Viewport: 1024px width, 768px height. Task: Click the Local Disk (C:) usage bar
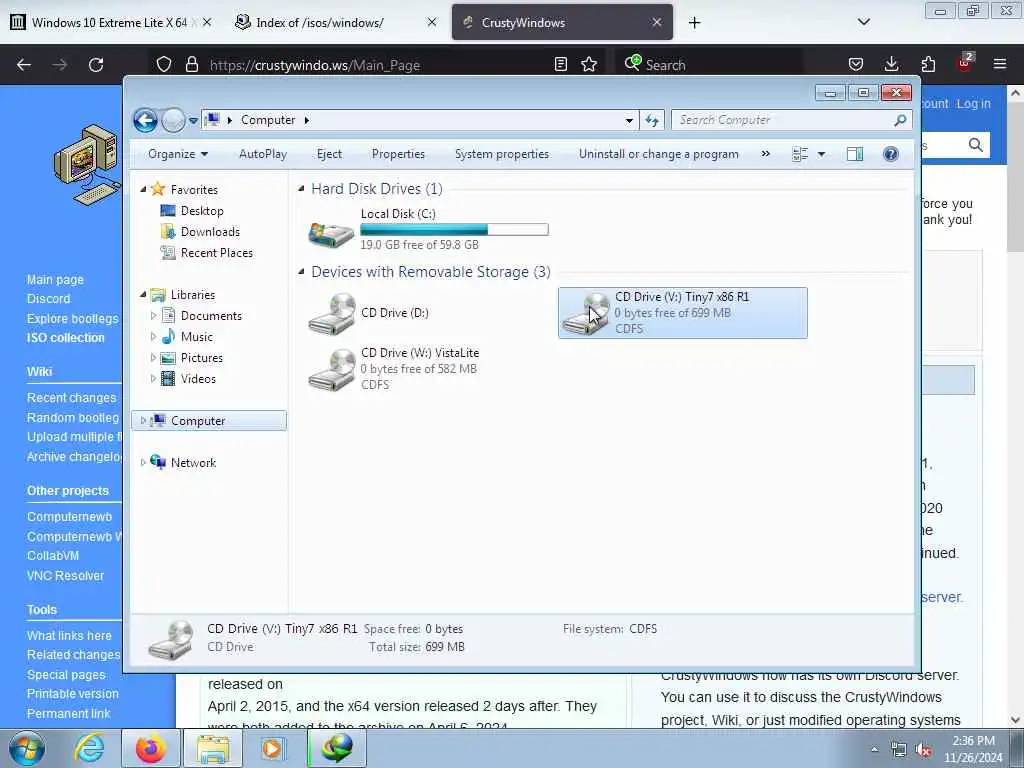(x=454, y=230)
